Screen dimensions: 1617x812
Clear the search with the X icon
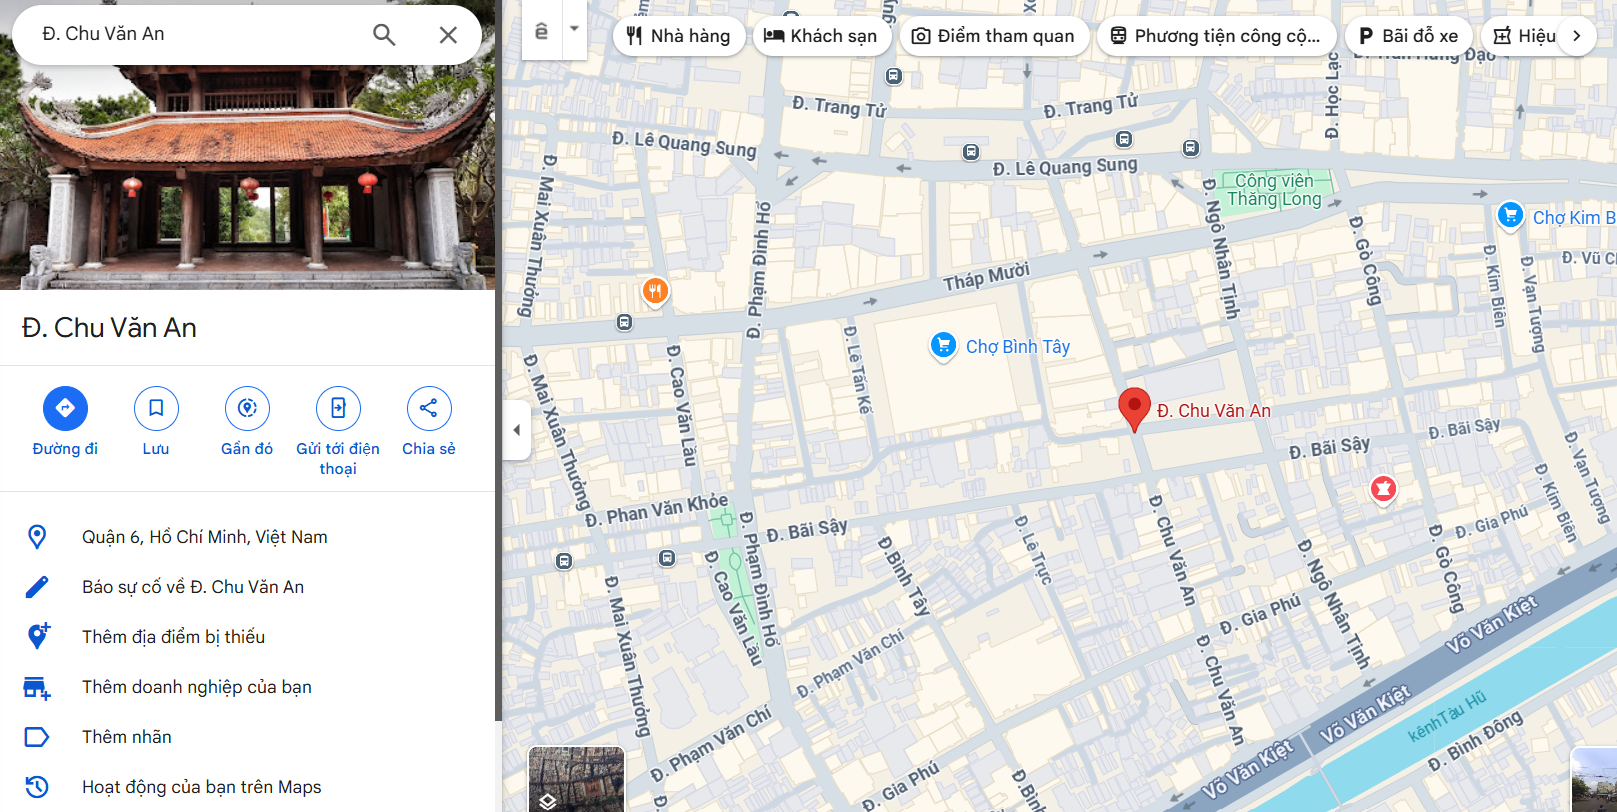coord(448,35)
